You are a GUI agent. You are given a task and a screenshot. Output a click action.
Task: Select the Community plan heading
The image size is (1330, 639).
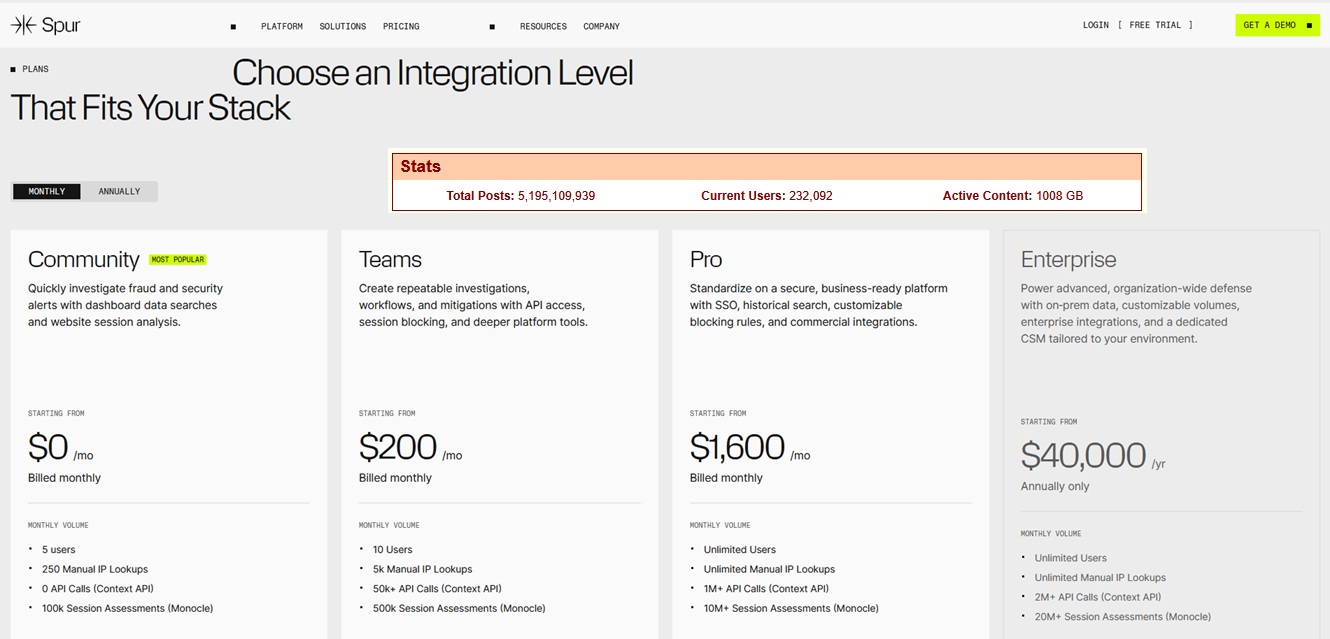click(x=84, y=260)
